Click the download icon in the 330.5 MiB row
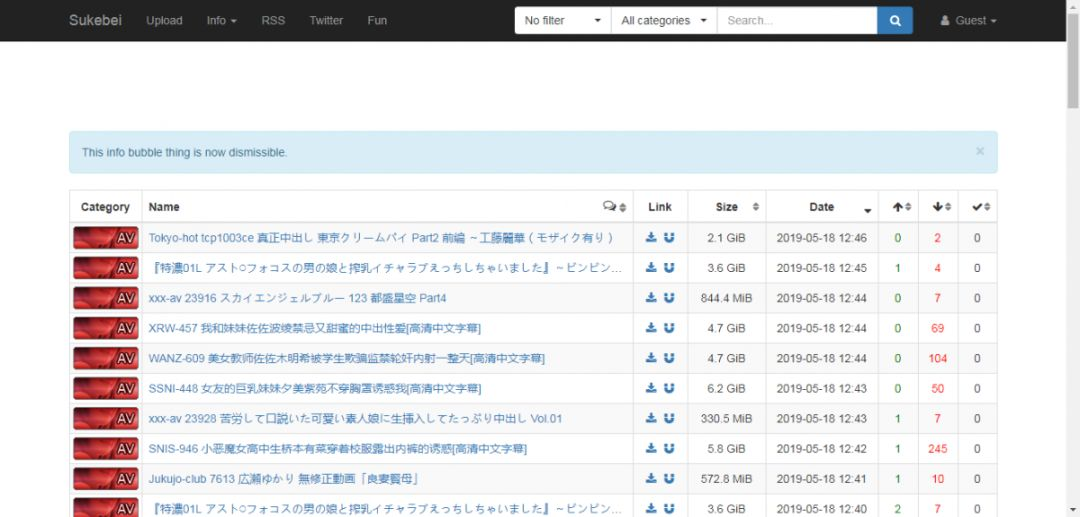1080x517 pixels. (651, 418)
